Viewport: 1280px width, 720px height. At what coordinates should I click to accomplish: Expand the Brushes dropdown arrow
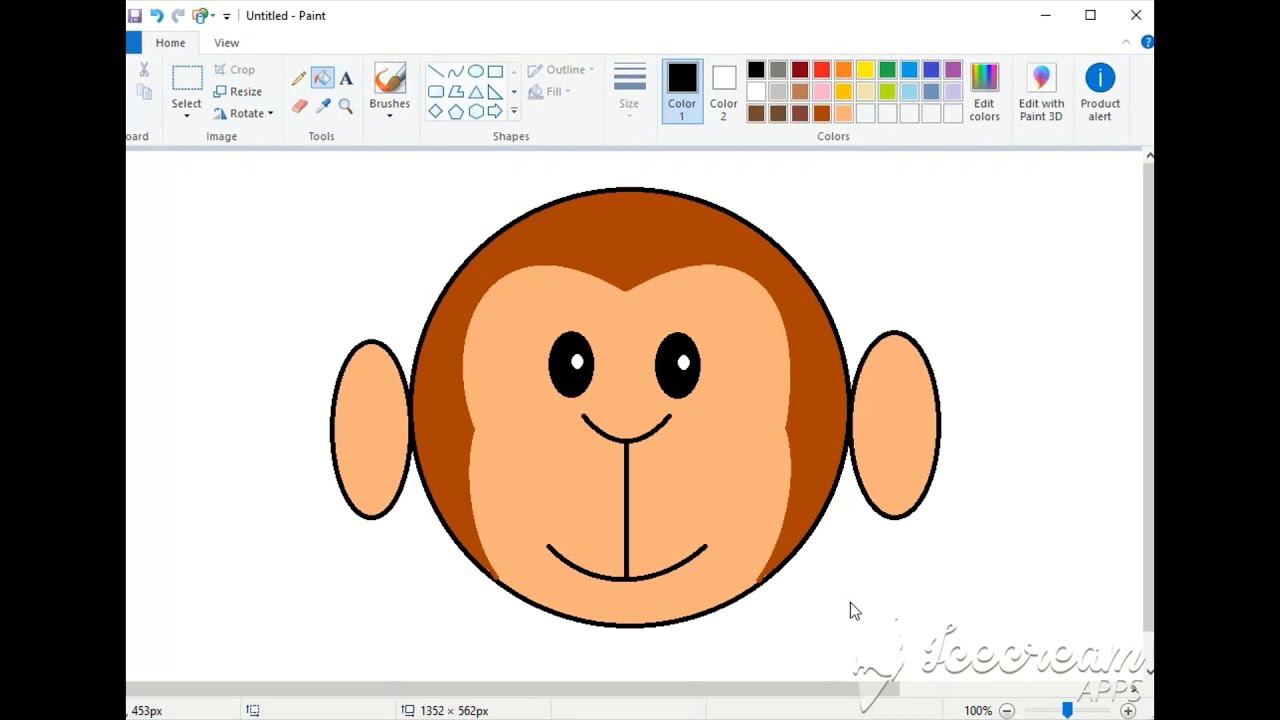(x=390, y=116)
